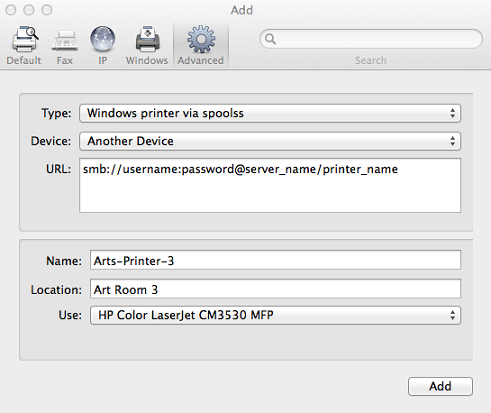Close the Add window with red button
Screen dimensions: 491x413
(11, 10)
